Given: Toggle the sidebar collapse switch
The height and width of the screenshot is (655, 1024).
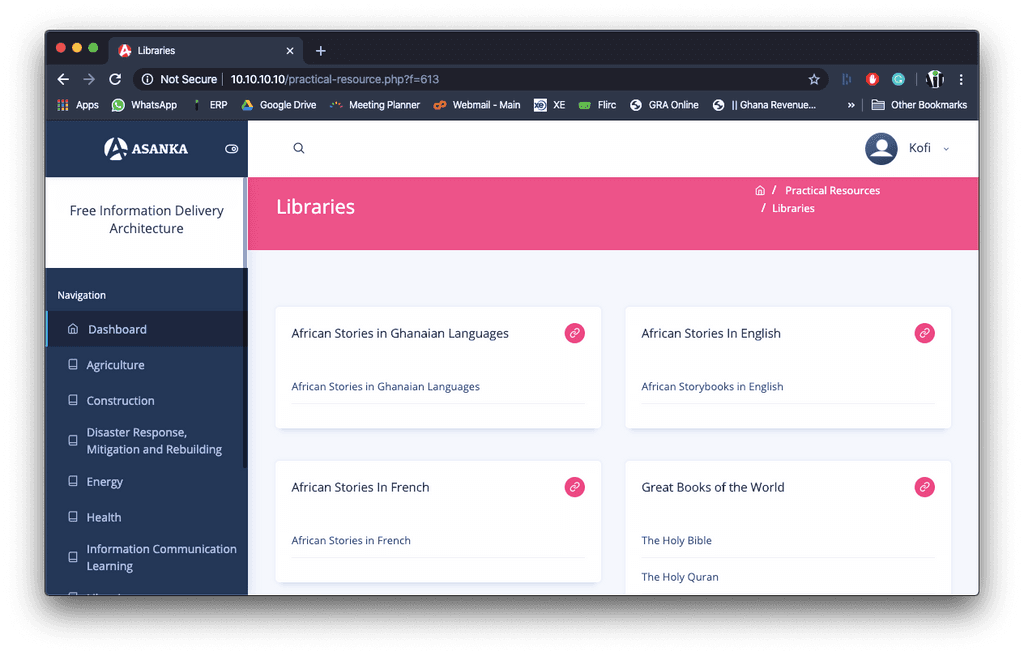Looking at the screenshot, I should [231, 149].
